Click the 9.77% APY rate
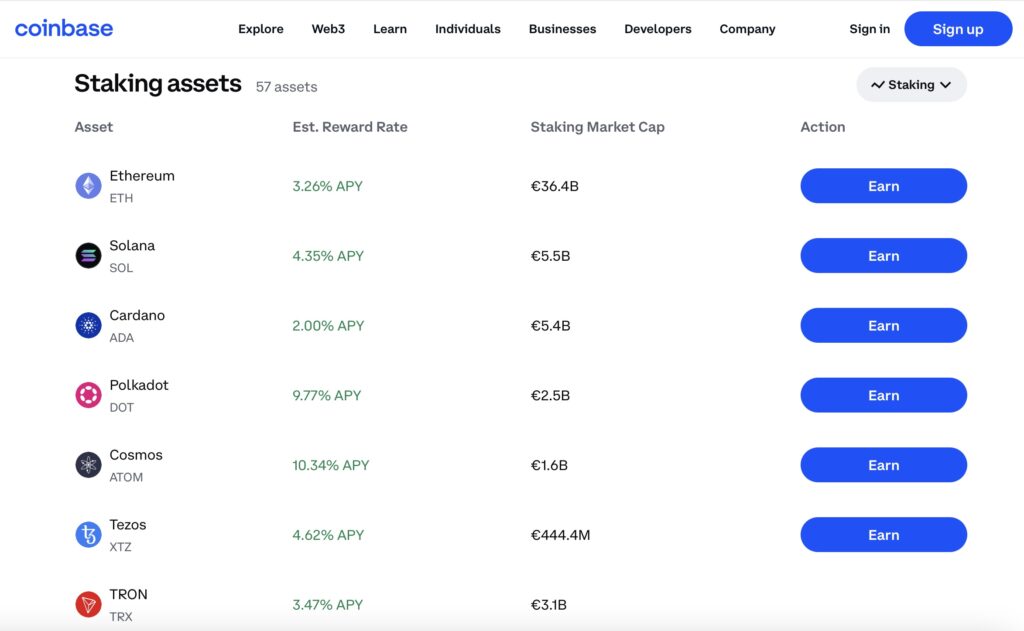Screen dimensions: 1024x631 click(327, 396)
